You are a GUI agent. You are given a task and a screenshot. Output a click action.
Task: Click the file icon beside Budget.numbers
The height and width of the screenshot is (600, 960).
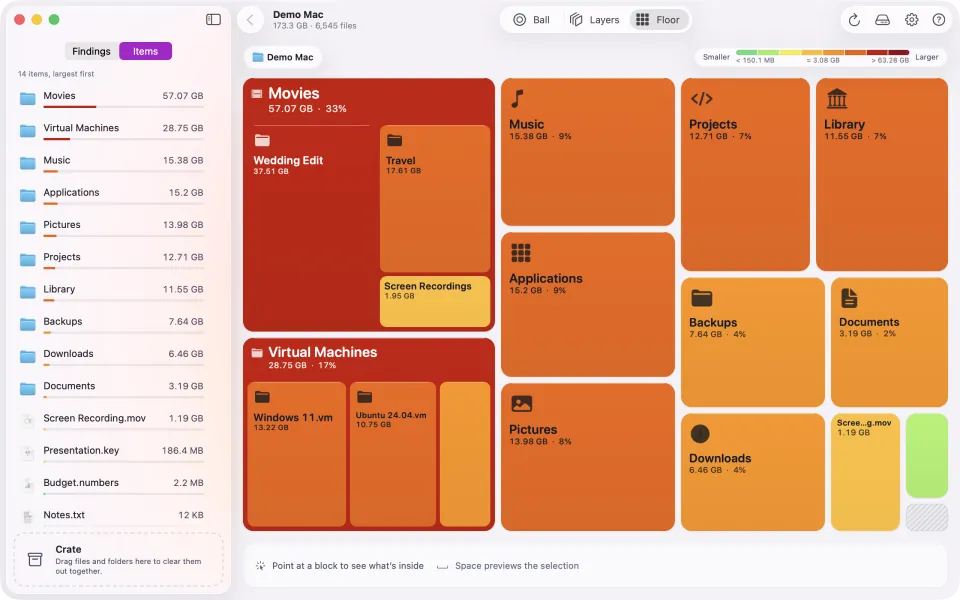coord(28,486)
